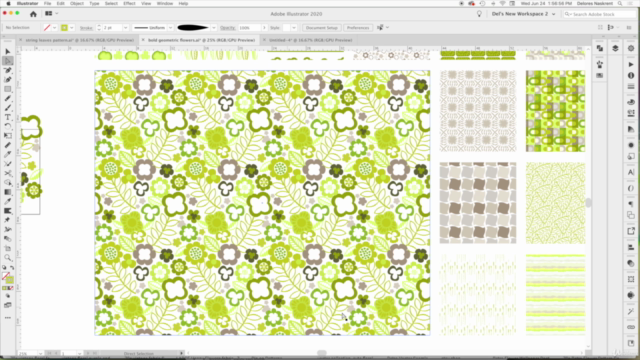This screenshot has height=360, width=640.
Task: Click the Search Adobe Stock field
Action: click(600, 14)
